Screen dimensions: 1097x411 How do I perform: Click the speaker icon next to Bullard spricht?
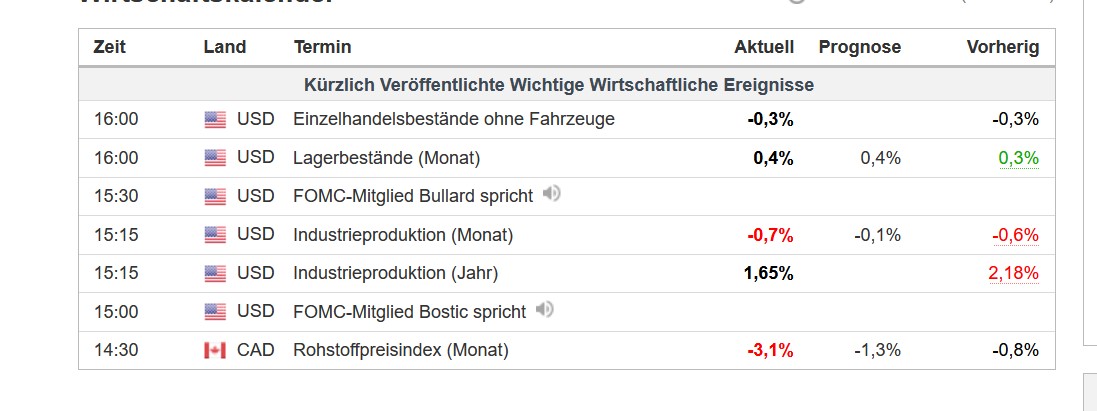pyautogui.click(x=551, y=193)
